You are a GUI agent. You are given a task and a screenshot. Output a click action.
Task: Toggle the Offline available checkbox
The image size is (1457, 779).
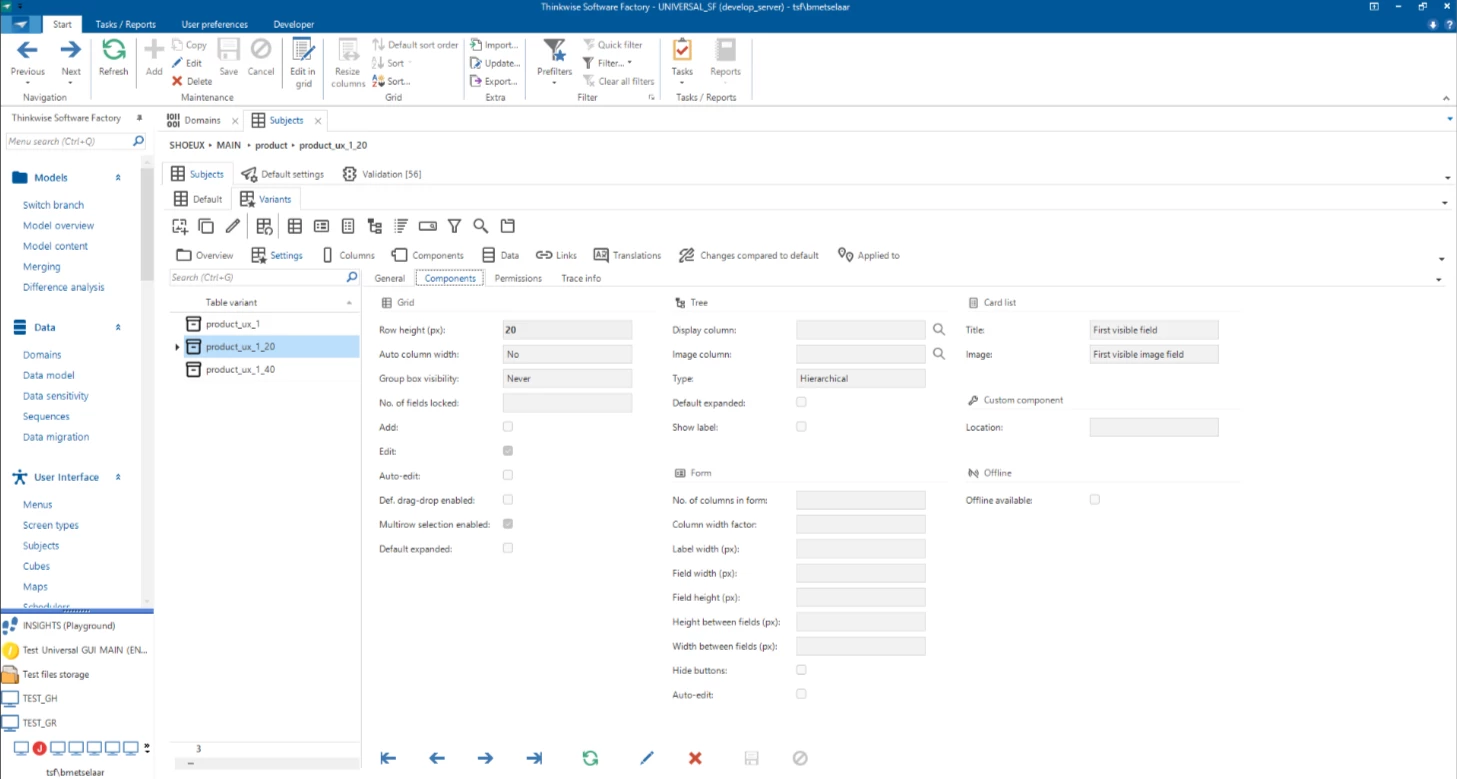1095,499
